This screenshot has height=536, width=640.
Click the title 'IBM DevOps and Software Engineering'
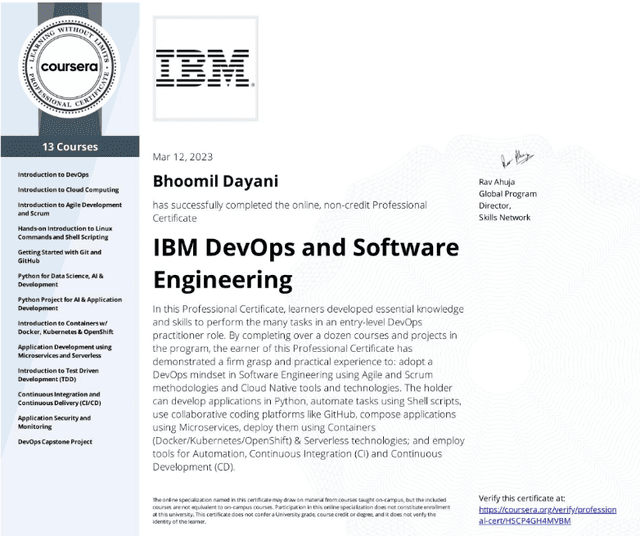pos(306,263)
